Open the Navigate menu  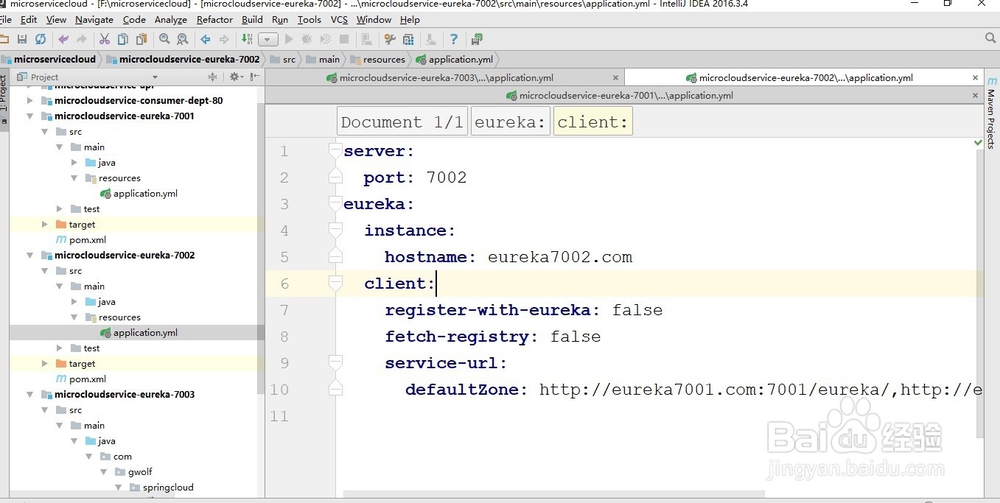coord(94,20)
